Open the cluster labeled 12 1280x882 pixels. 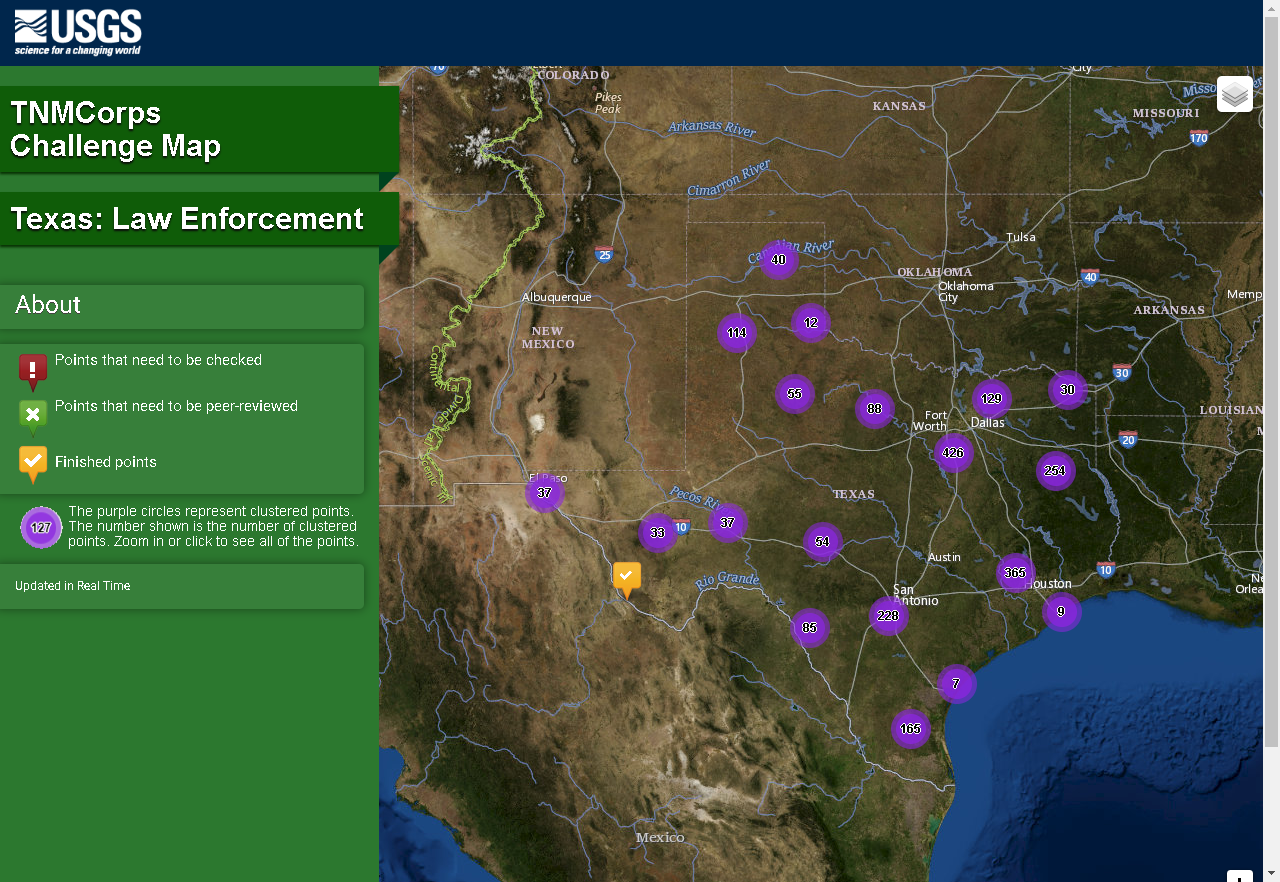811,323
